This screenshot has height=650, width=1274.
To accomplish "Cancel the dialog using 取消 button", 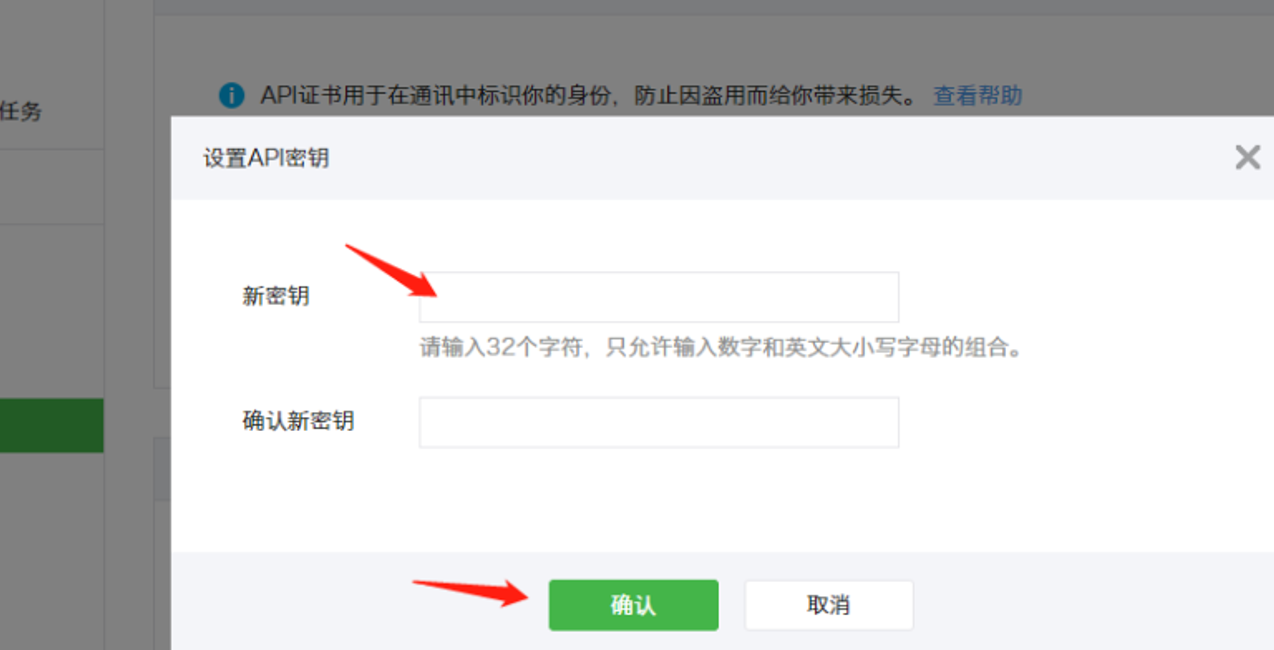I will click(x=828, y=605).
